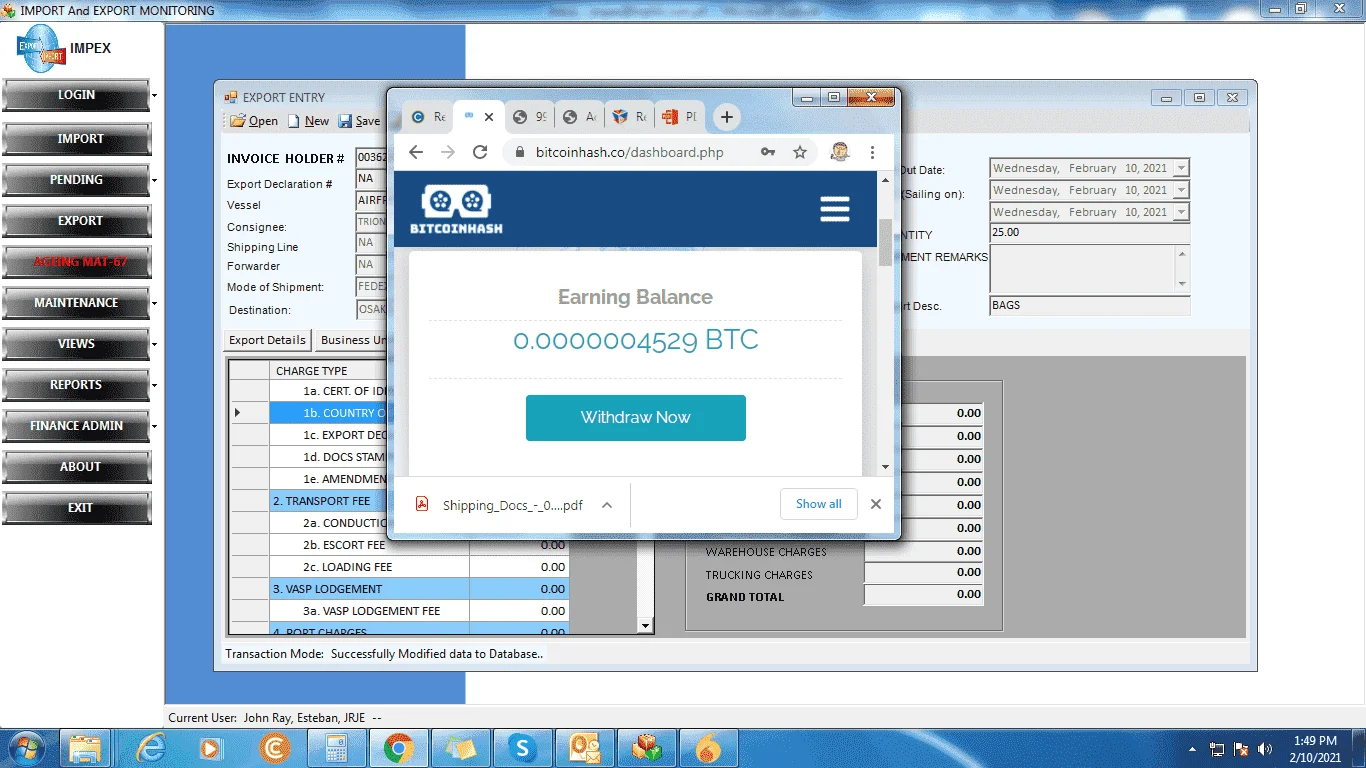
Task: Open the saved passwords key icon
Action: coord(768,152)
